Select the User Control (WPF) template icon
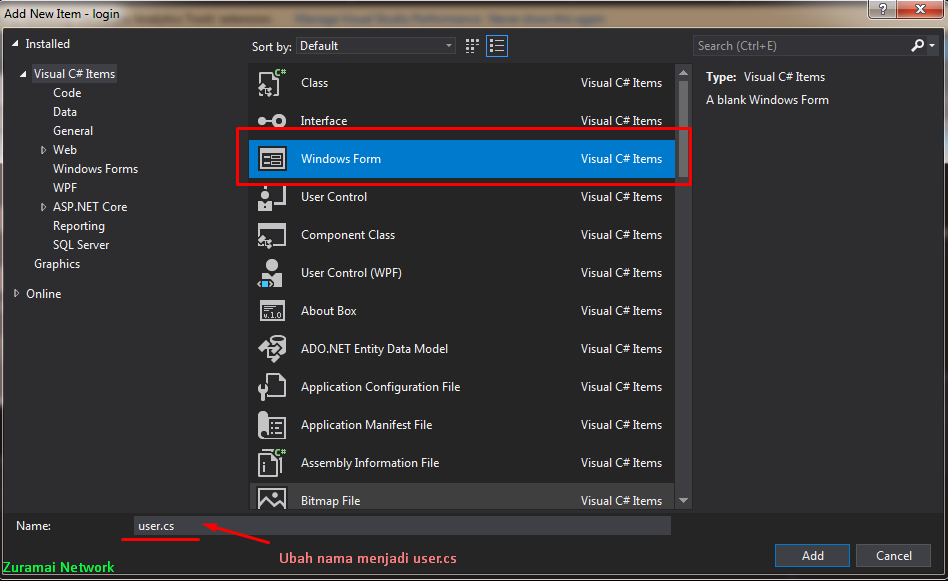 (268, 272)
